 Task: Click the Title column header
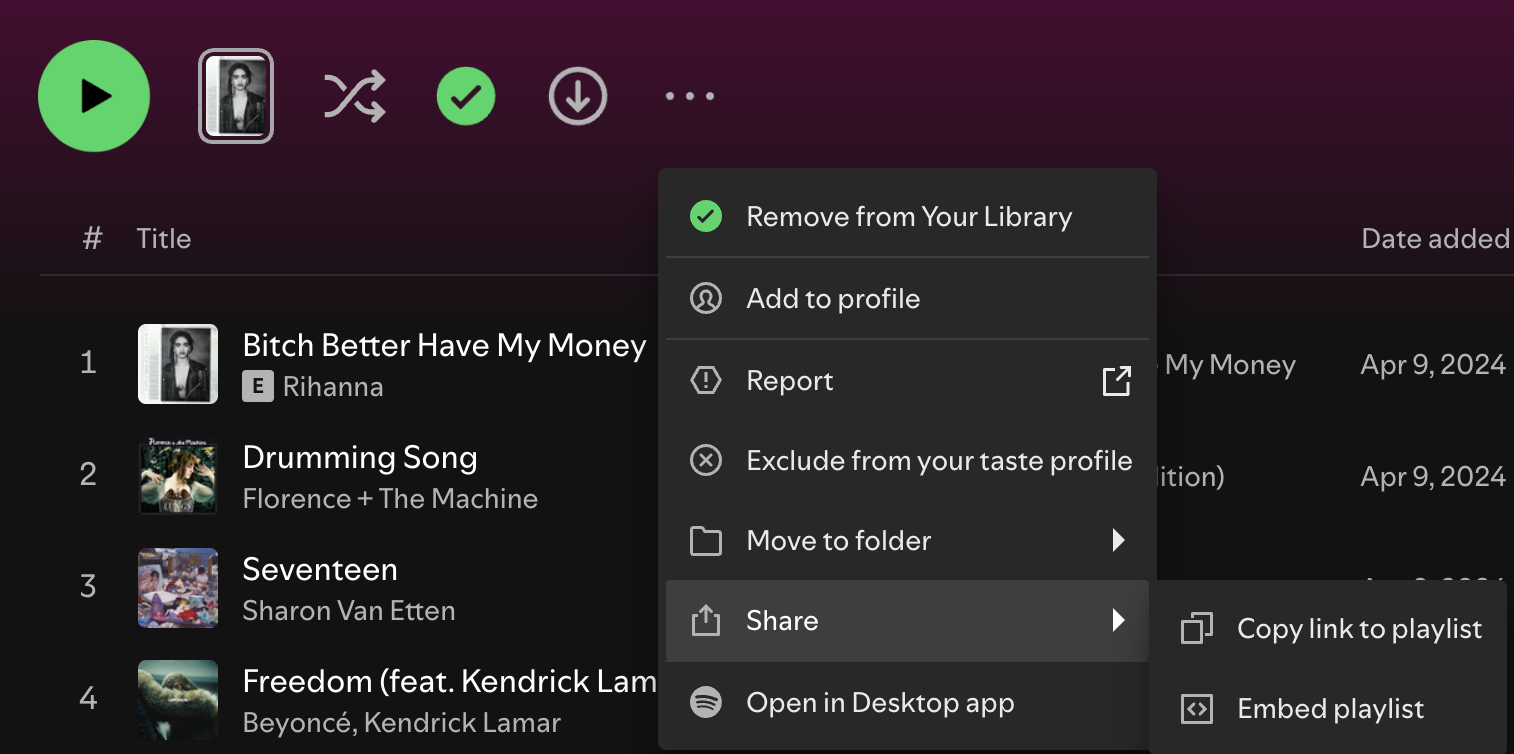coord(164,239)
